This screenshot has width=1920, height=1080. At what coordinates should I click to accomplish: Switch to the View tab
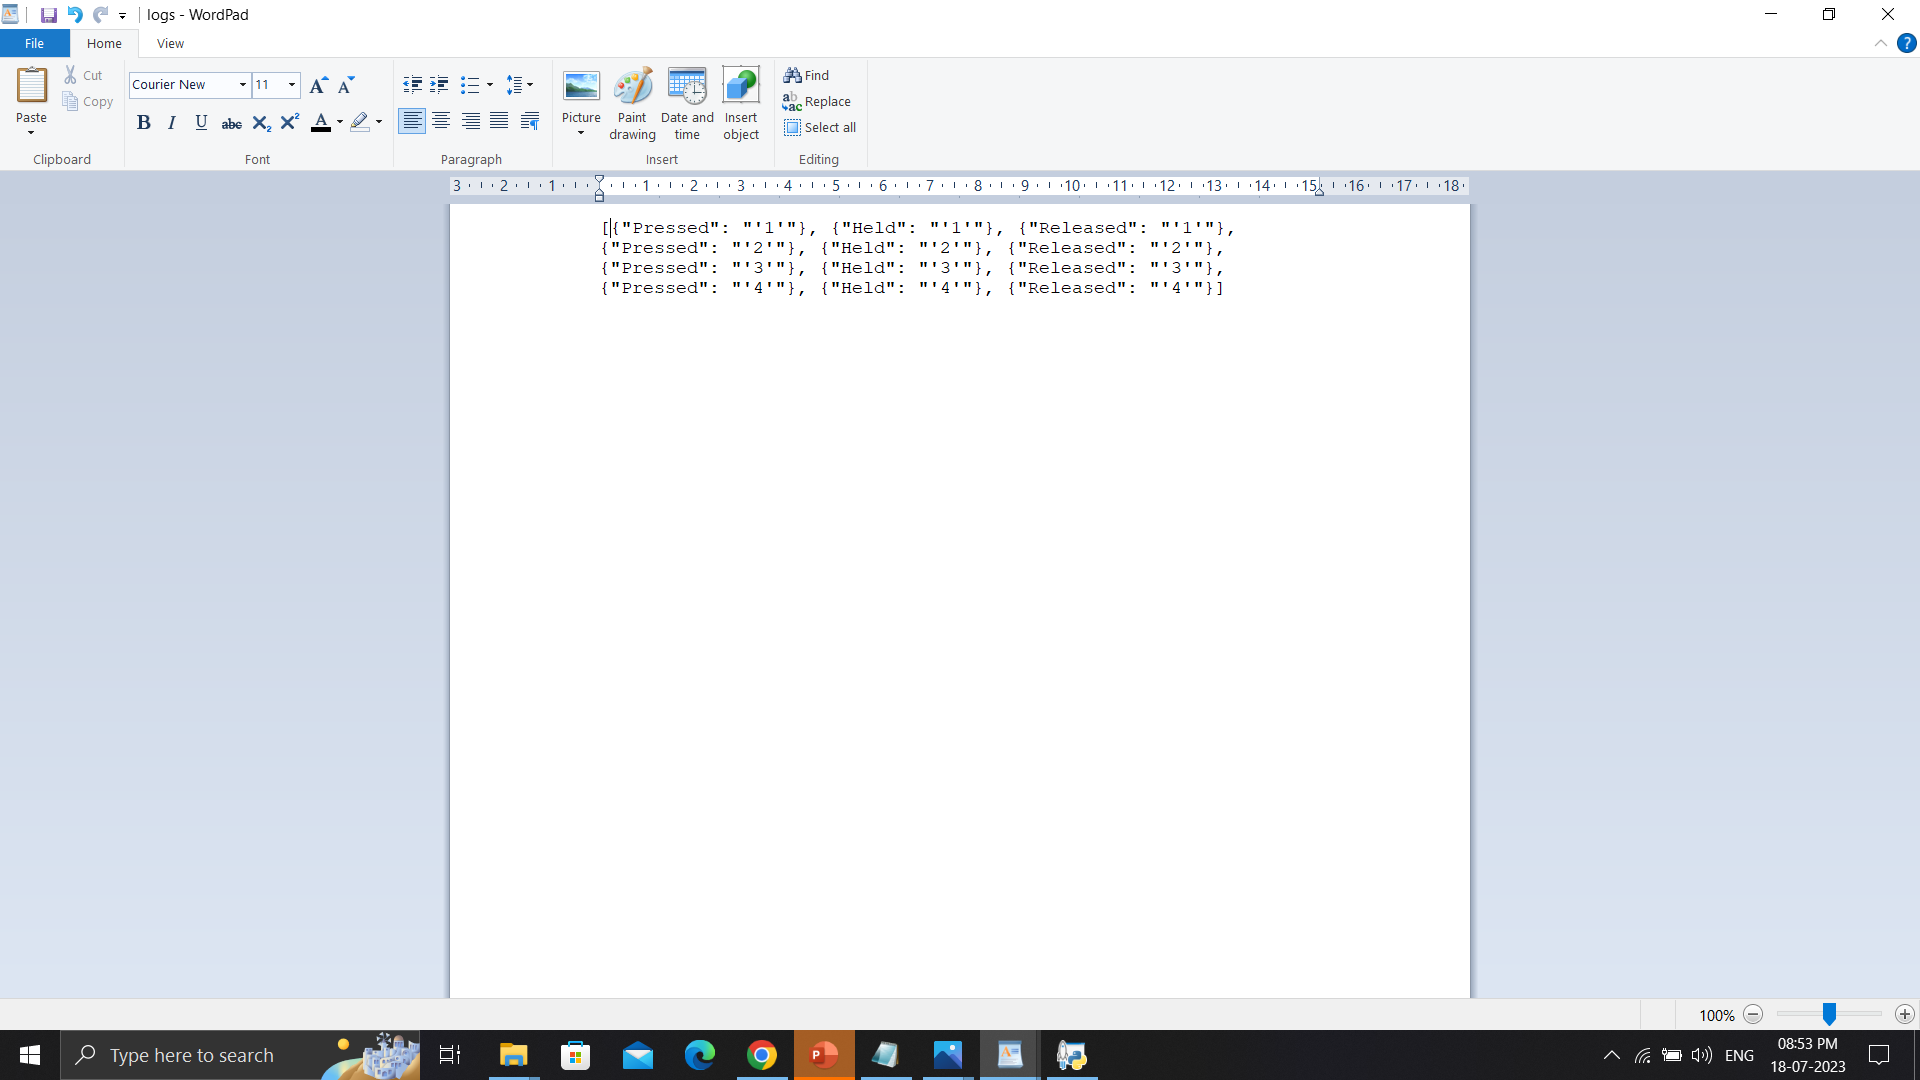click(170, 44)
